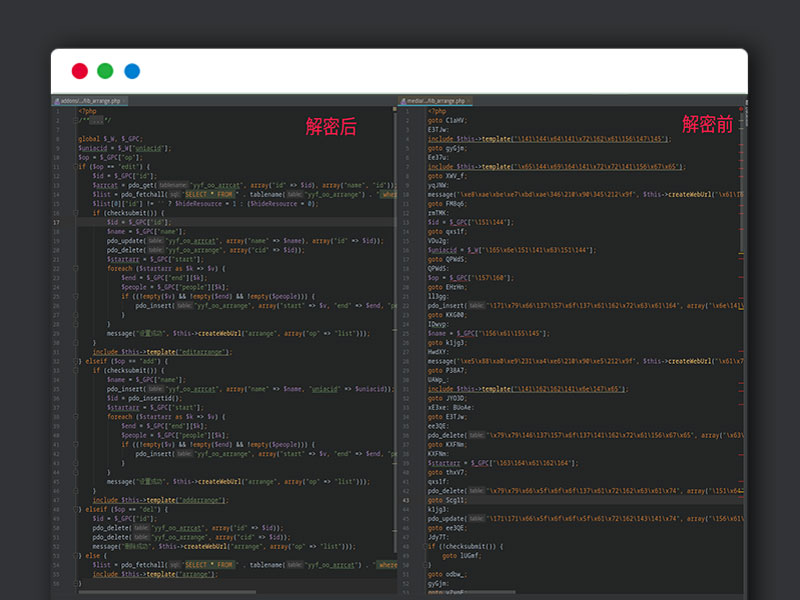This screenshot has height=600, width=800.
Task: Collapse the elseif $op == "add" block
Action: point(75,360)
